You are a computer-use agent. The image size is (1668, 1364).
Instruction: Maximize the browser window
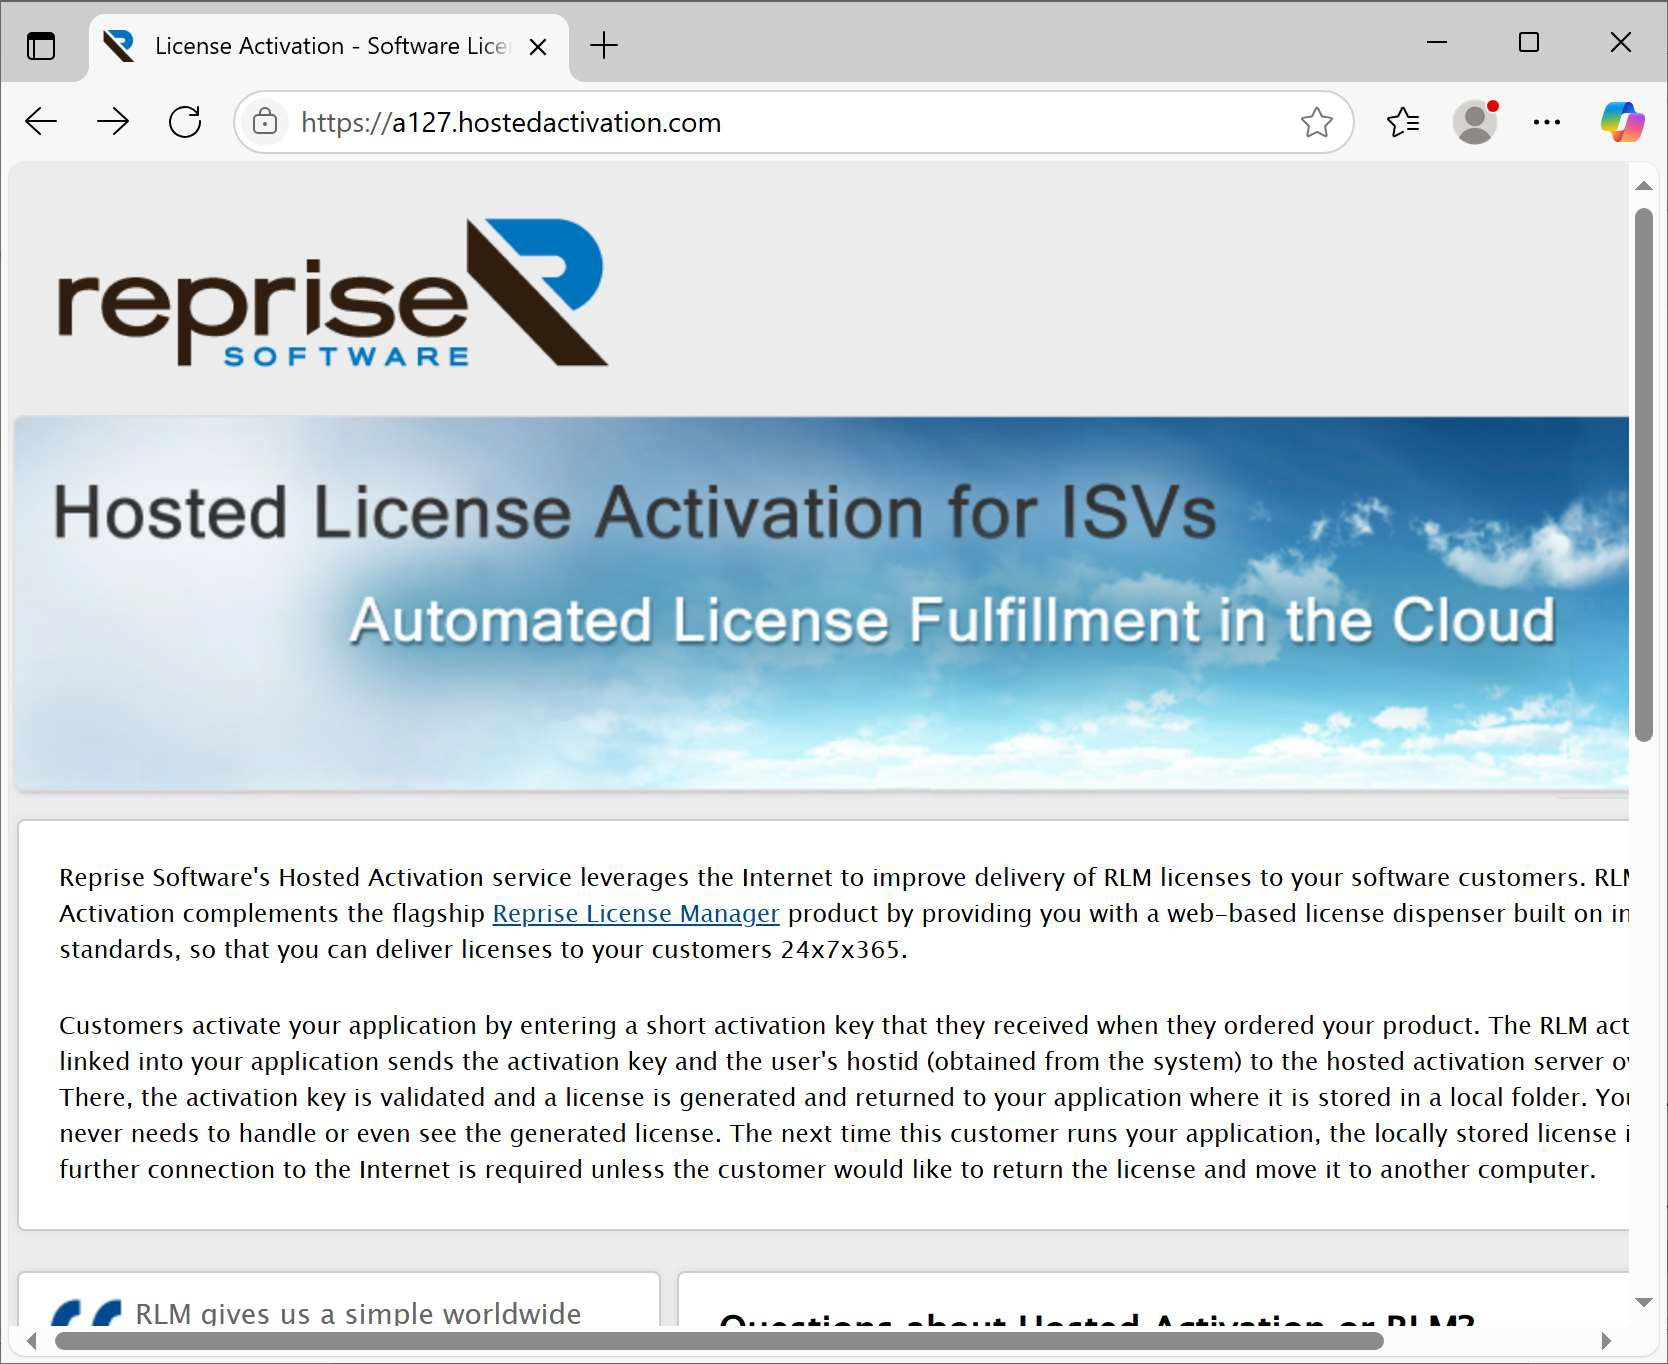[x=1529, y=42]
